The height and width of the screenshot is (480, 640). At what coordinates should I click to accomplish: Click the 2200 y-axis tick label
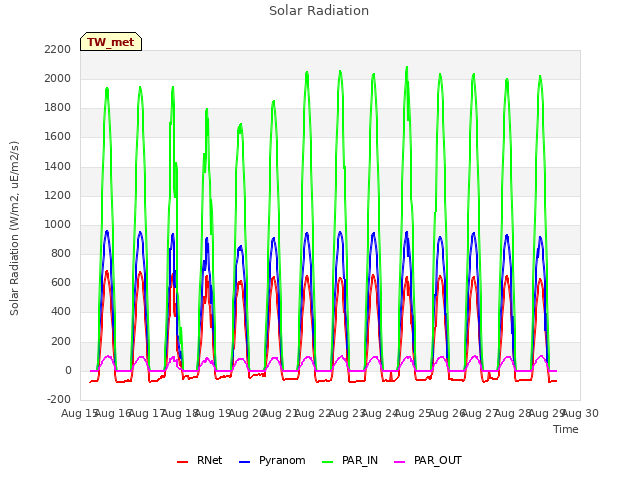[58, 49]
